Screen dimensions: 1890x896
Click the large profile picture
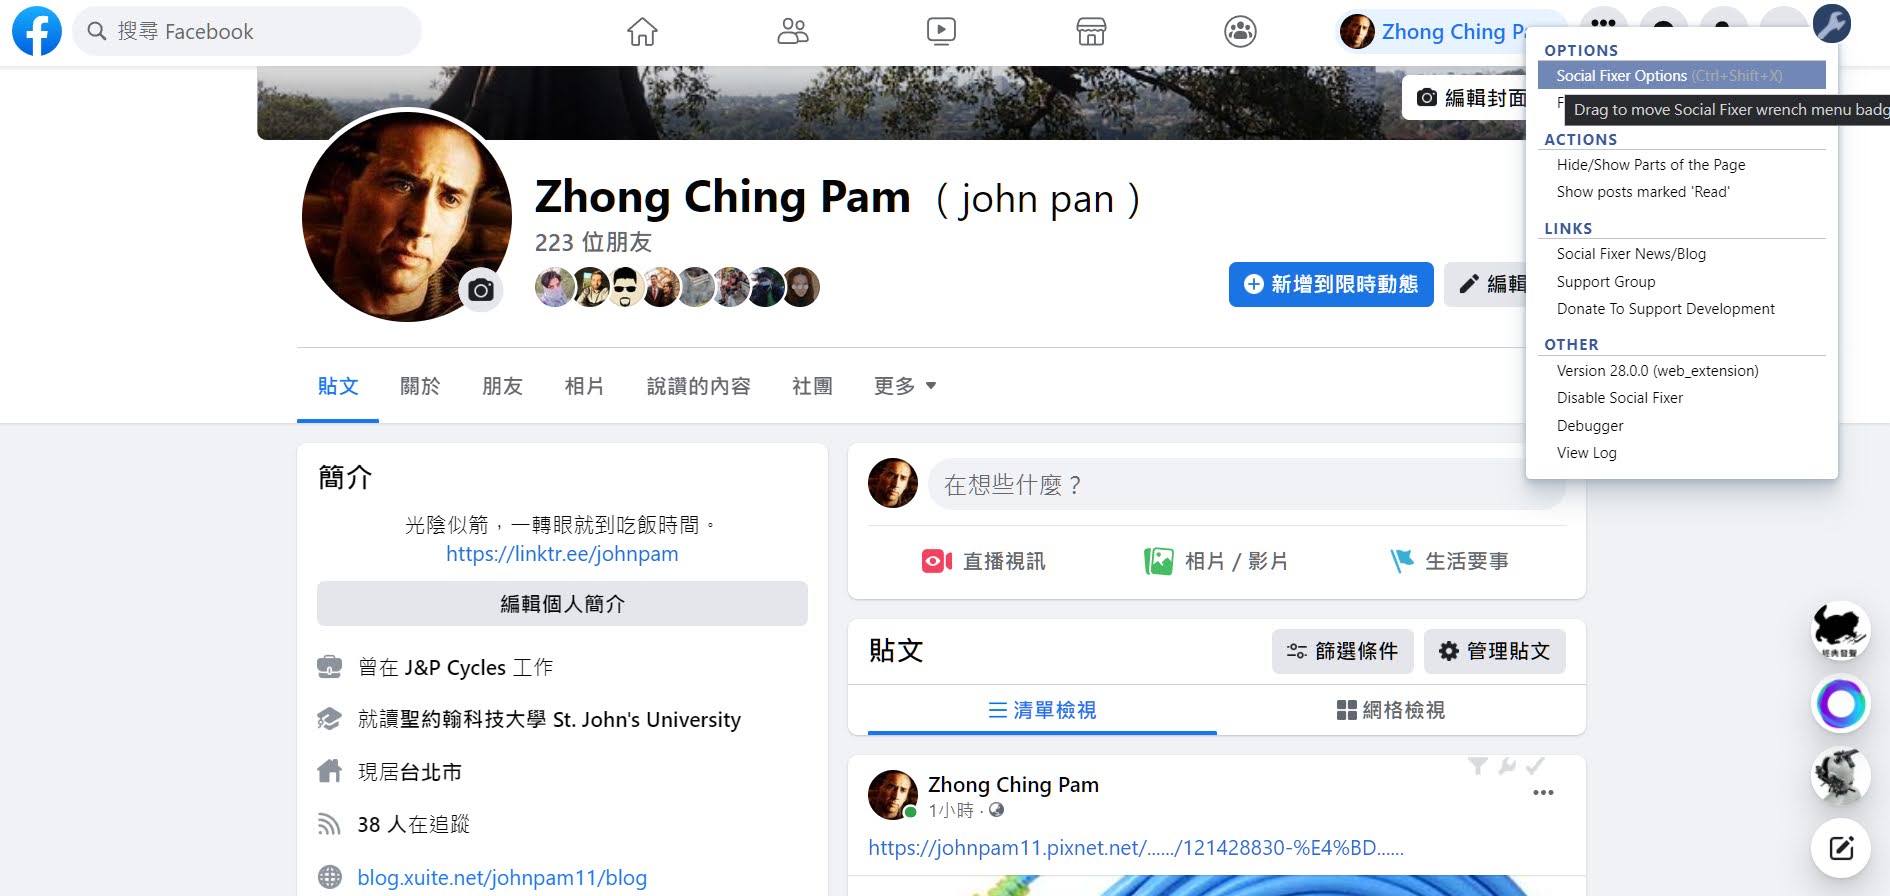click(x=407, y=216)
